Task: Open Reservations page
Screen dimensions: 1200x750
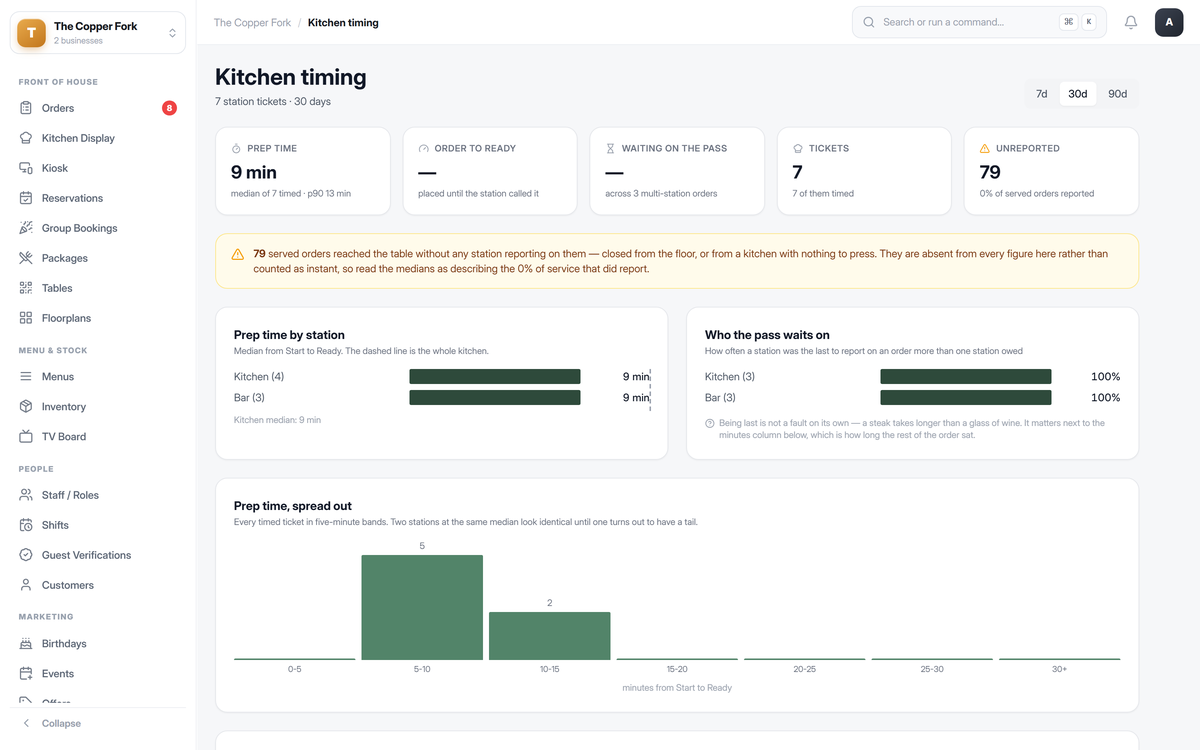Action: [x=98, y=198]
